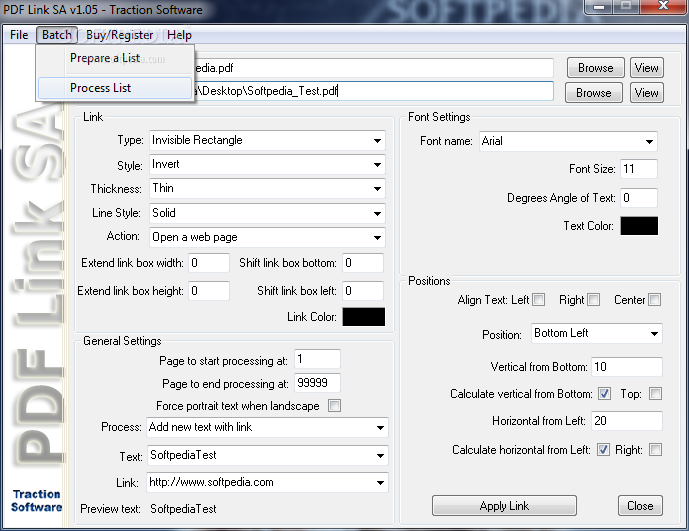Screen dimensions: 689x531
Task: Open the Help menu
Action: click(179, 35)
